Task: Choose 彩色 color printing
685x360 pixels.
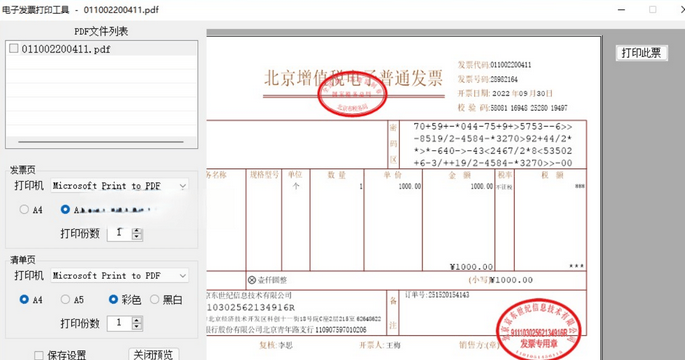Action: pyautogui.click(x=113, y=300)
